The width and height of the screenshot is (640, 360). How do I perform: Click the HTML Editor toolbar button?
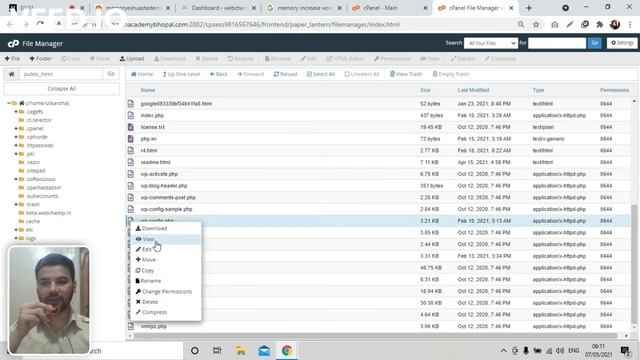coord(345,59)
